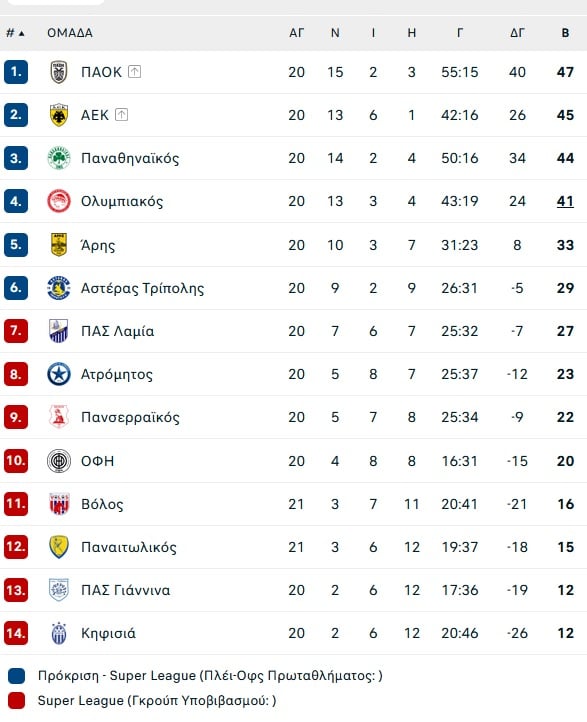Click the Ατρόμητος blue star badge

[59, 374]
